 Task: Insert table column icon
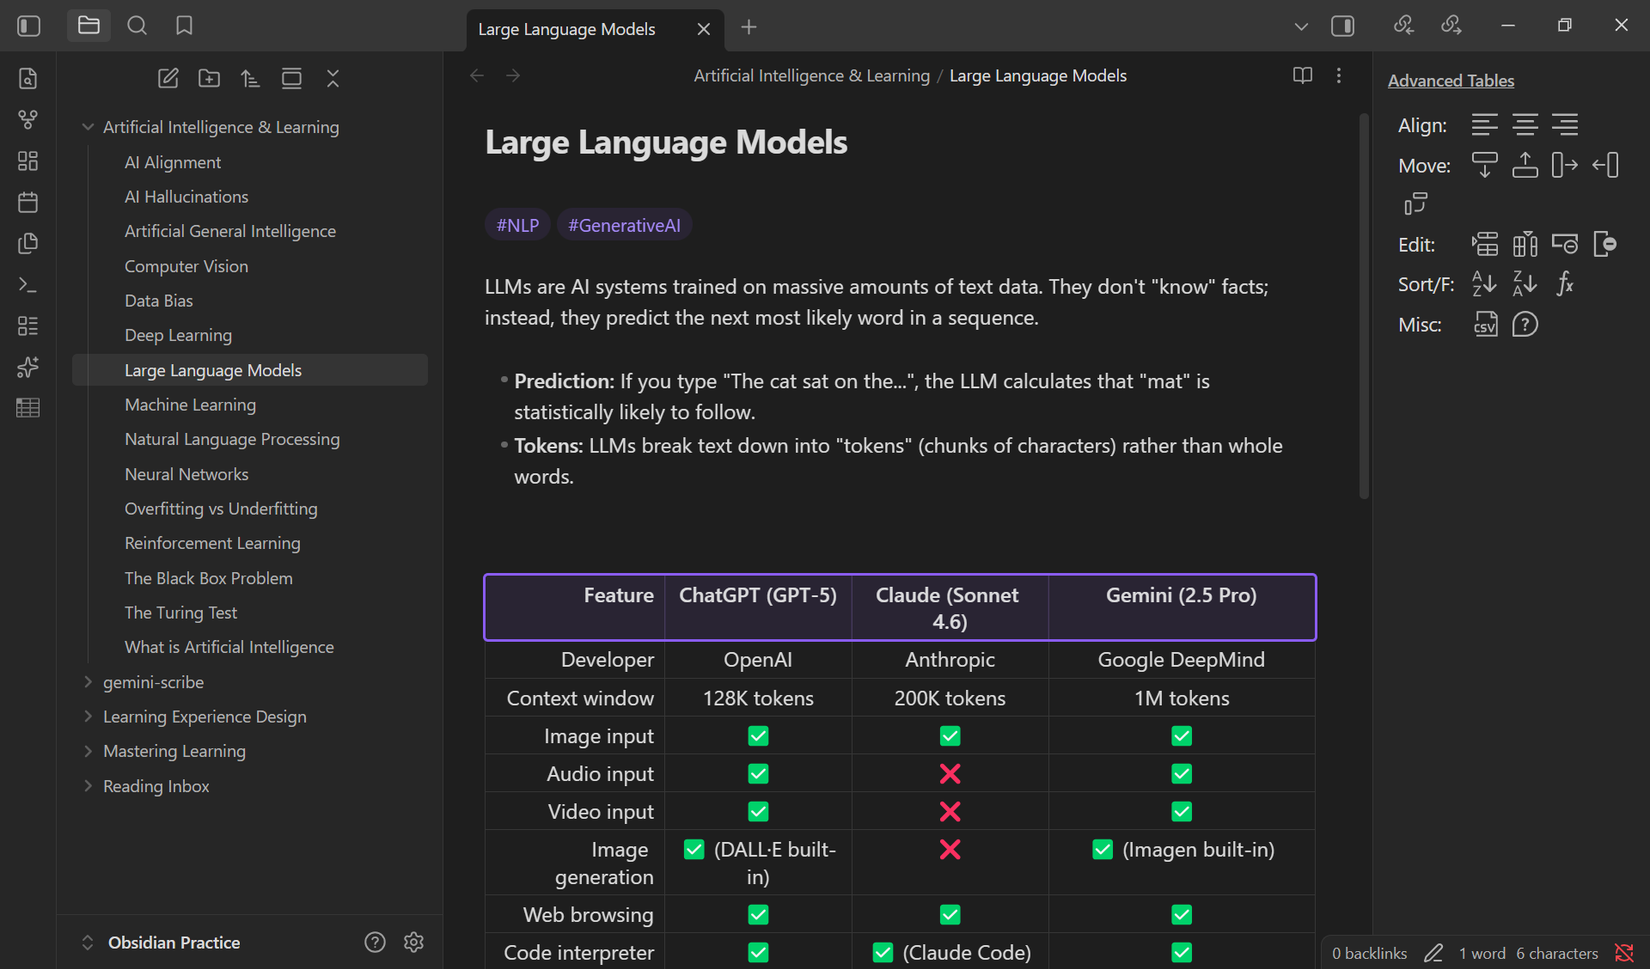[x=1525, y=244]
